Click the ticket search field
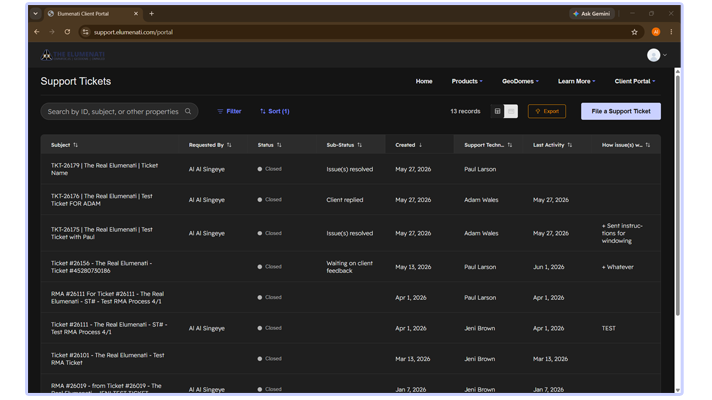The image size is (712, 400). pos(119,111)
